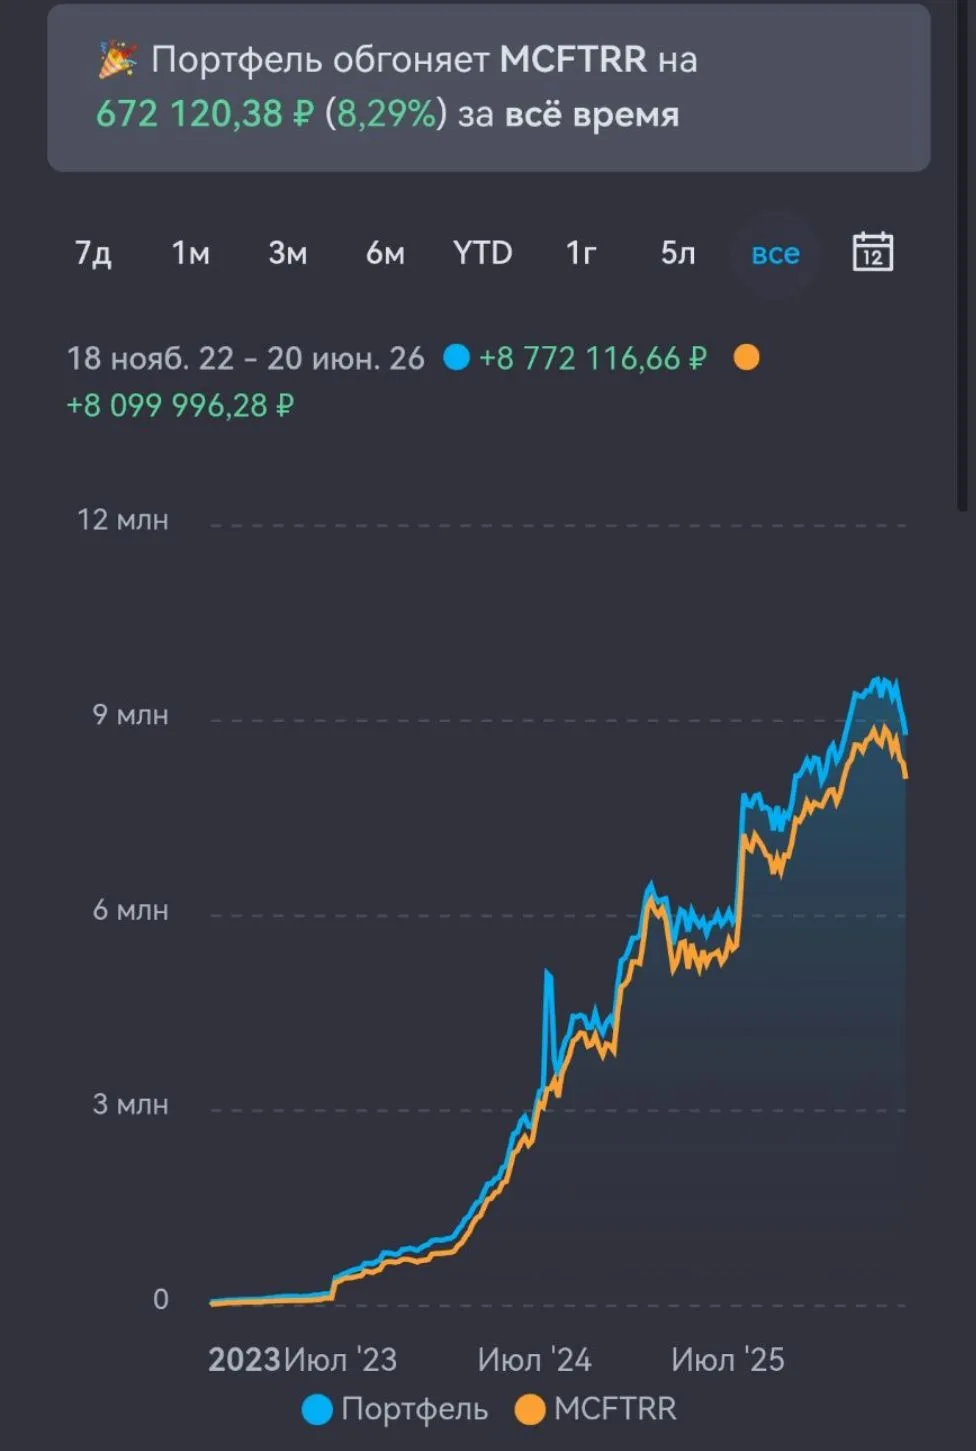Toggle the MCFTRR legend series
Screen dimensions: 976x1451
click(x=595, y=1409)
